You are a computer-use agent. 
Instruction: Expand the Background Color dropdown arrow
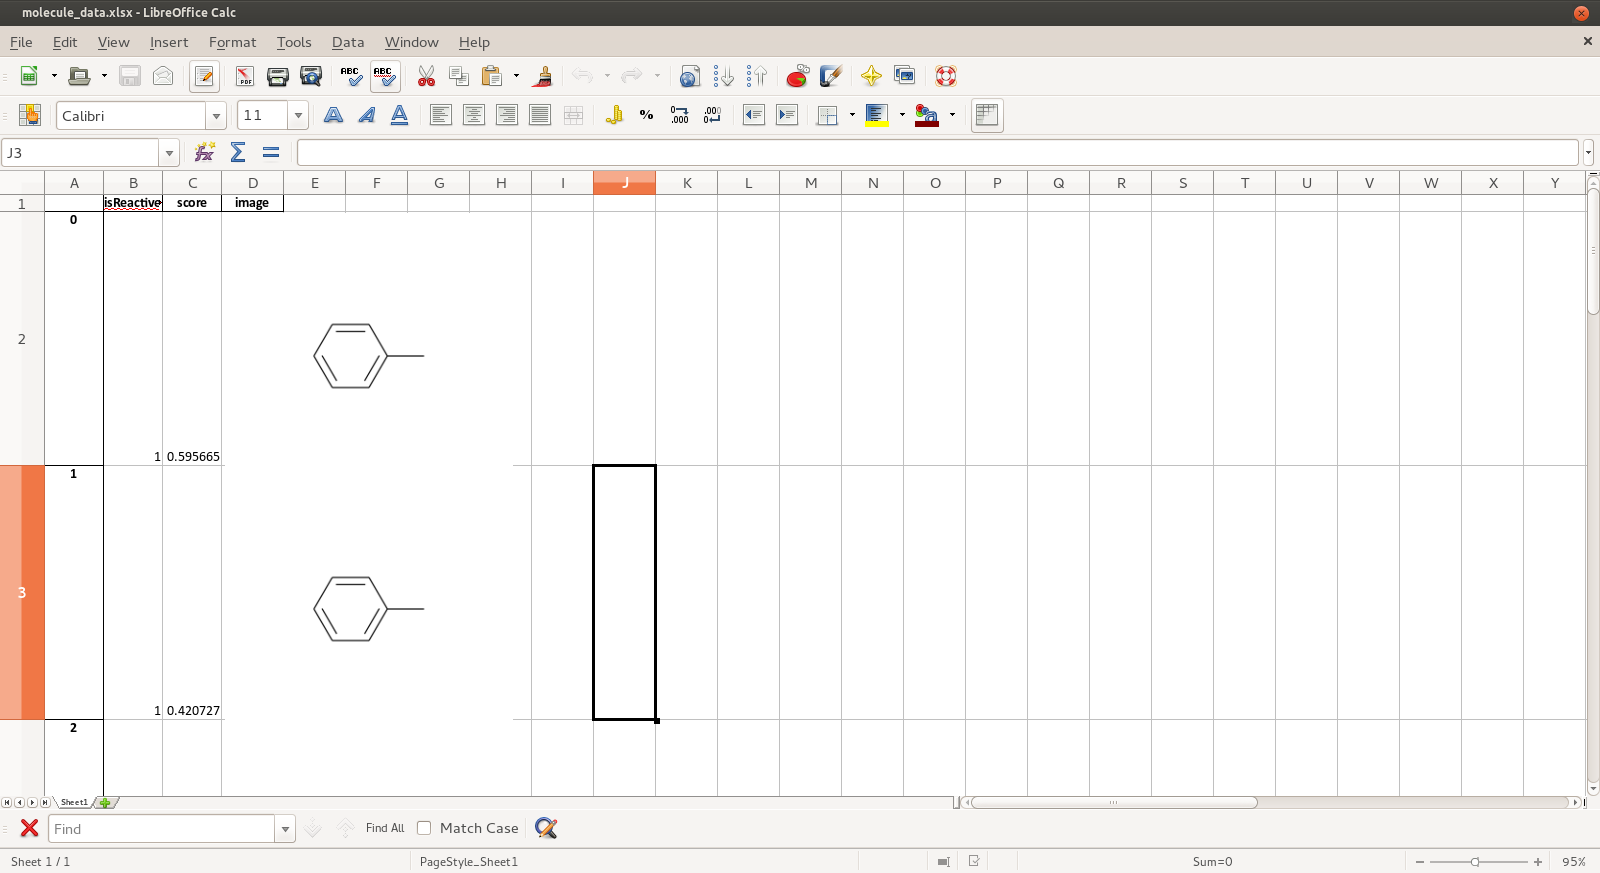click(x=902, y=115)
